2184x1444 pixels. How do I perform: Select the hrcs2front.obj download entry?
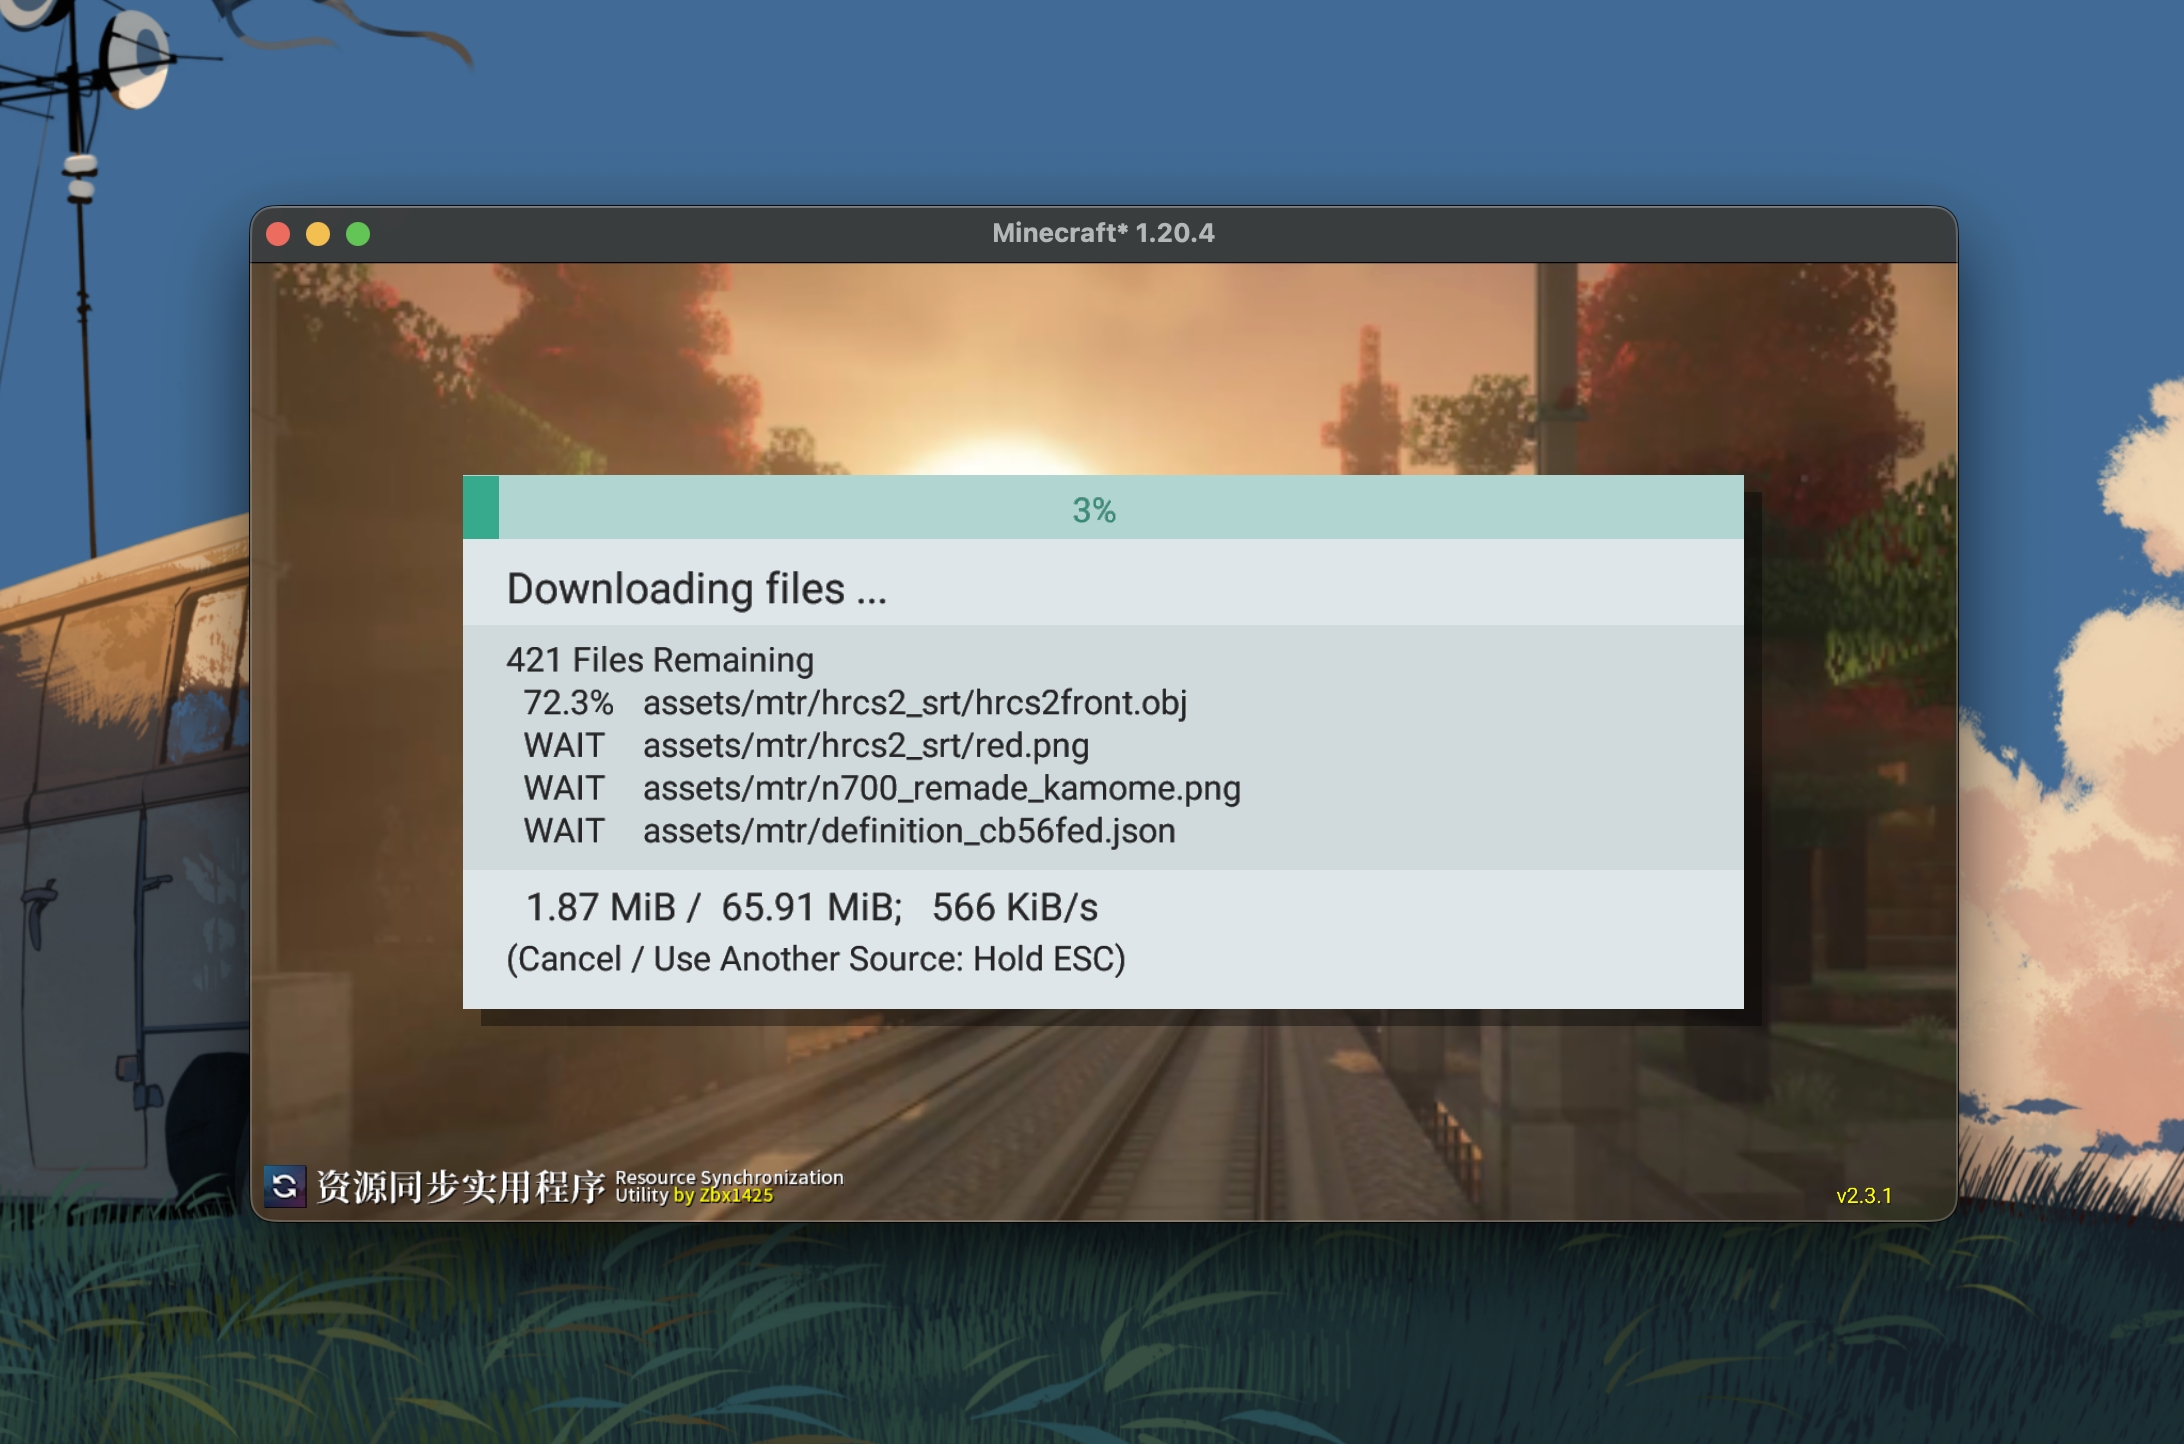point(914,703)
